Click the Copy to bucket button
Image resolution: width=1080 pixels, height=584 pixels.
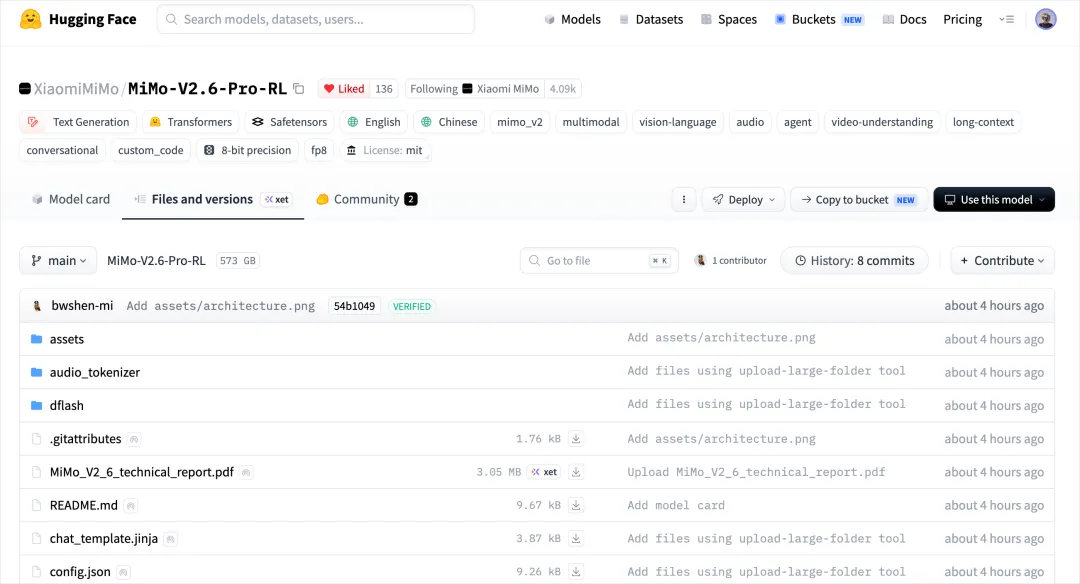[x=858, y=200]
